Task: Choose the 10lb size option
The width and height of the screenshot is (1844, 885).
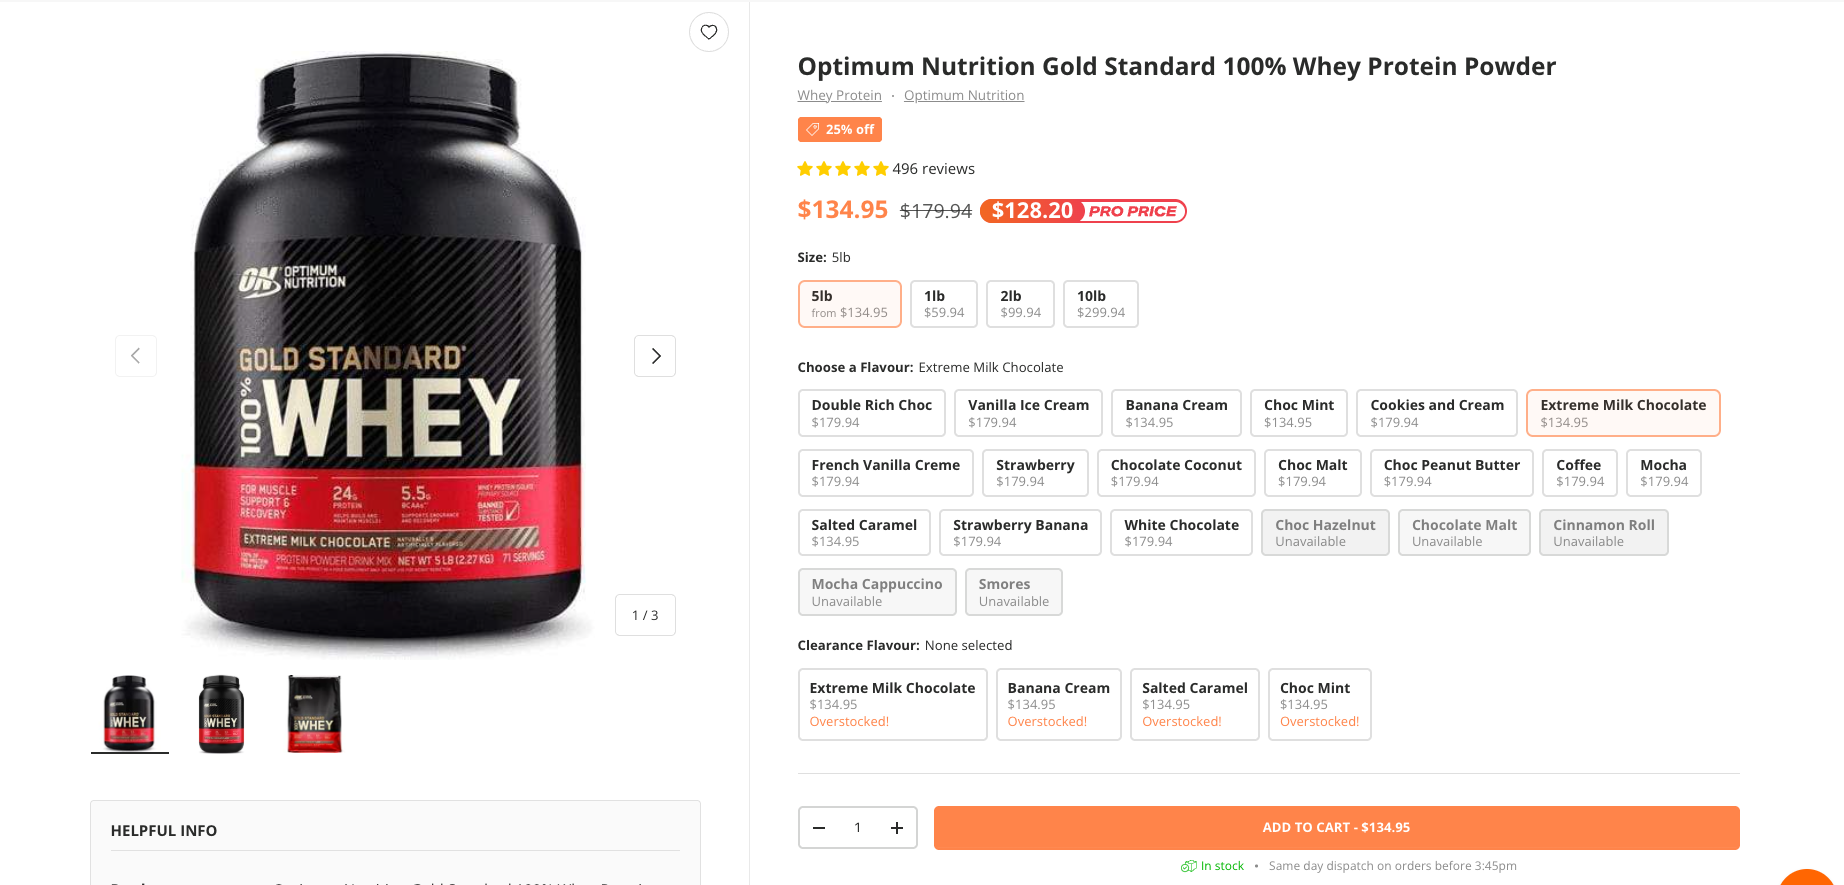Action: tap(1100, 304)
